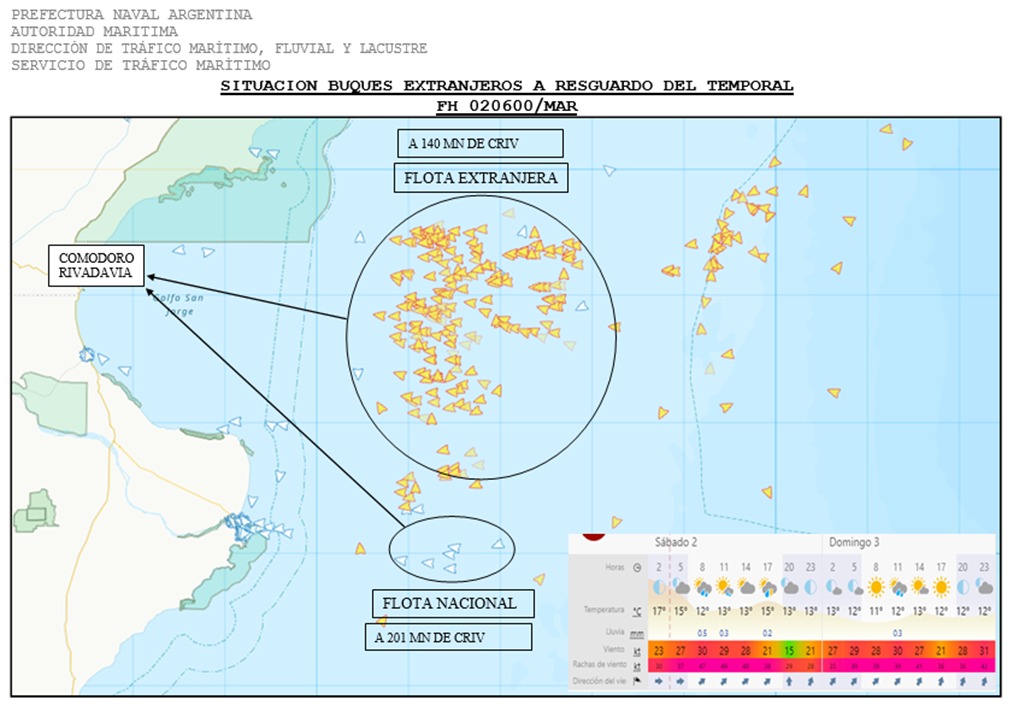Click the half-moon icon at Sábado 2 hours
This screenshot has height=711, width=1019.
tap(658, 587)
